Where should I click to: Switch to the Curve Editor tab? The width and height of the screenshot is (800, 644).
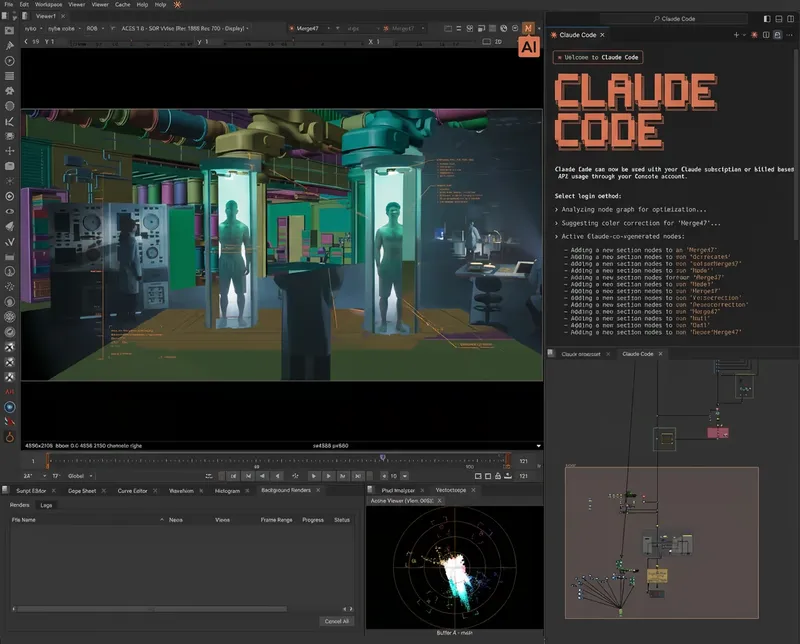point(134,491)
